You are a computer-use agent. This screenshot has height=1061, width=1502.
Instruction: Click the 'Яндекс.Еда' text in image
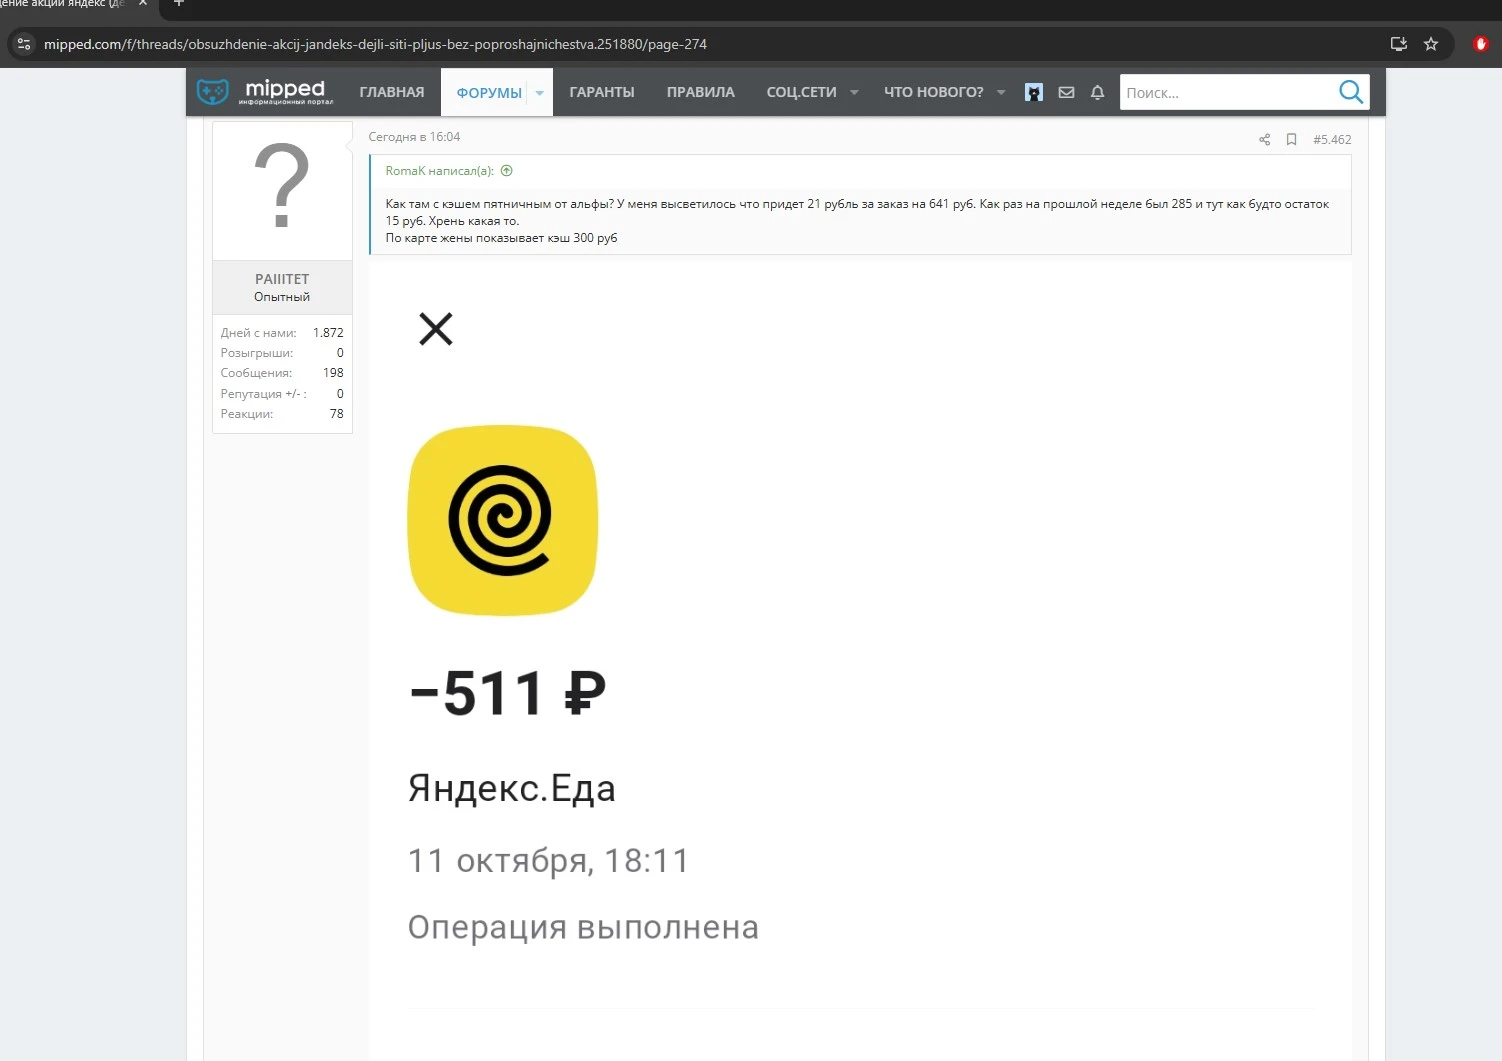tap(511, 789)
